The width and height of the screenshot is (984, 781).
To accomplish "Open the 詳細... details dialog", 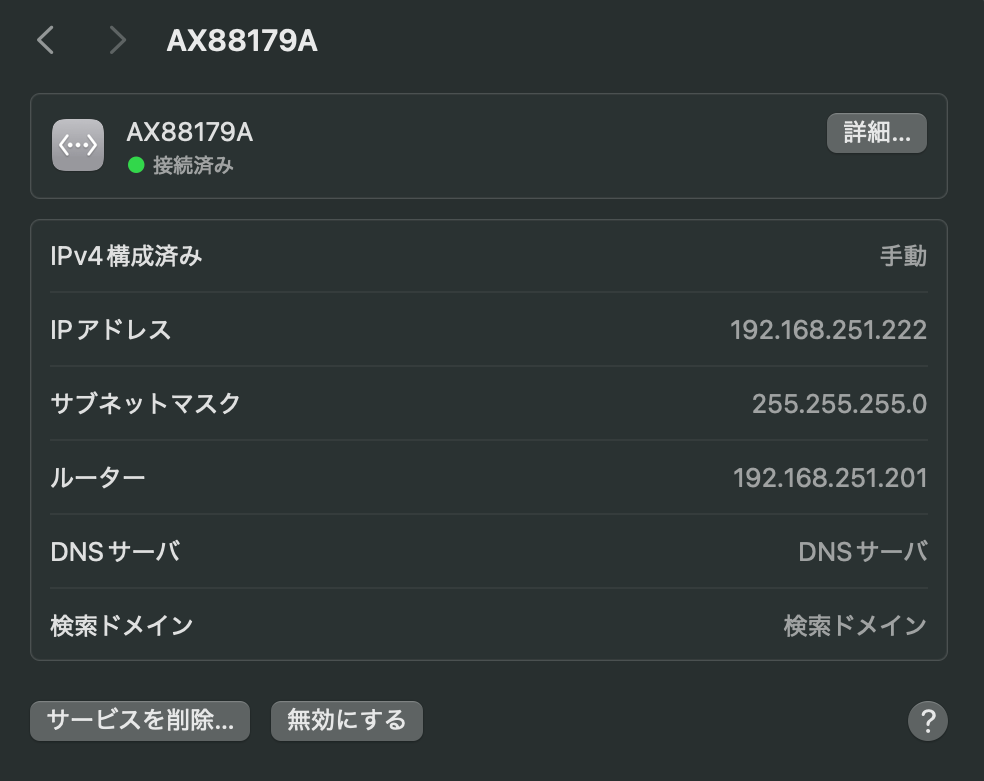I will click(877, 133).
